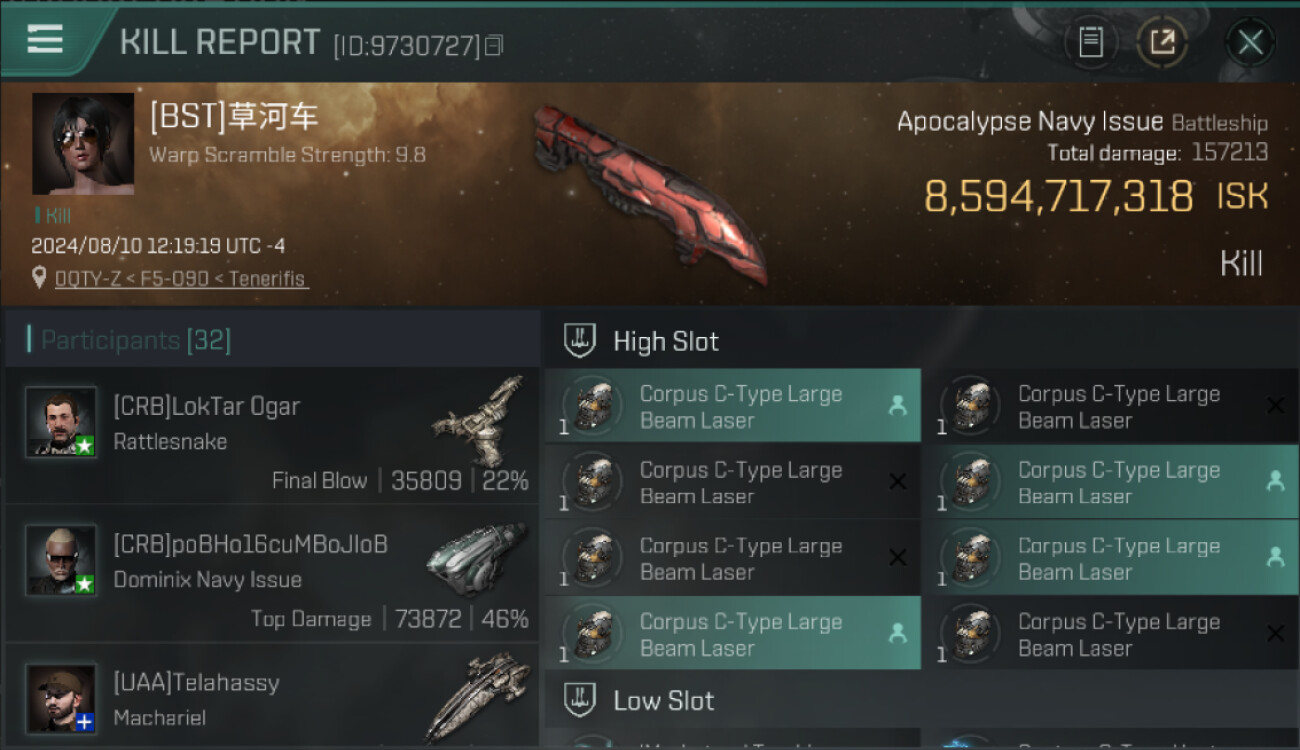View the Dominix Navy Issue ship icon
The height and width of the screenshot is (750, 1300).
(x=476, y=560)
